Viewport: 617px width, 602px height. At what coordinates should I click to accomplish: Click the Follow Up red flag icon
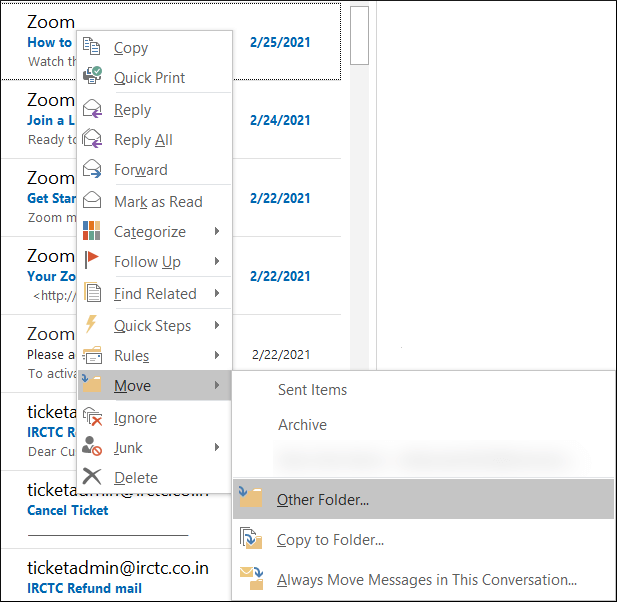[x=92, y=260]
